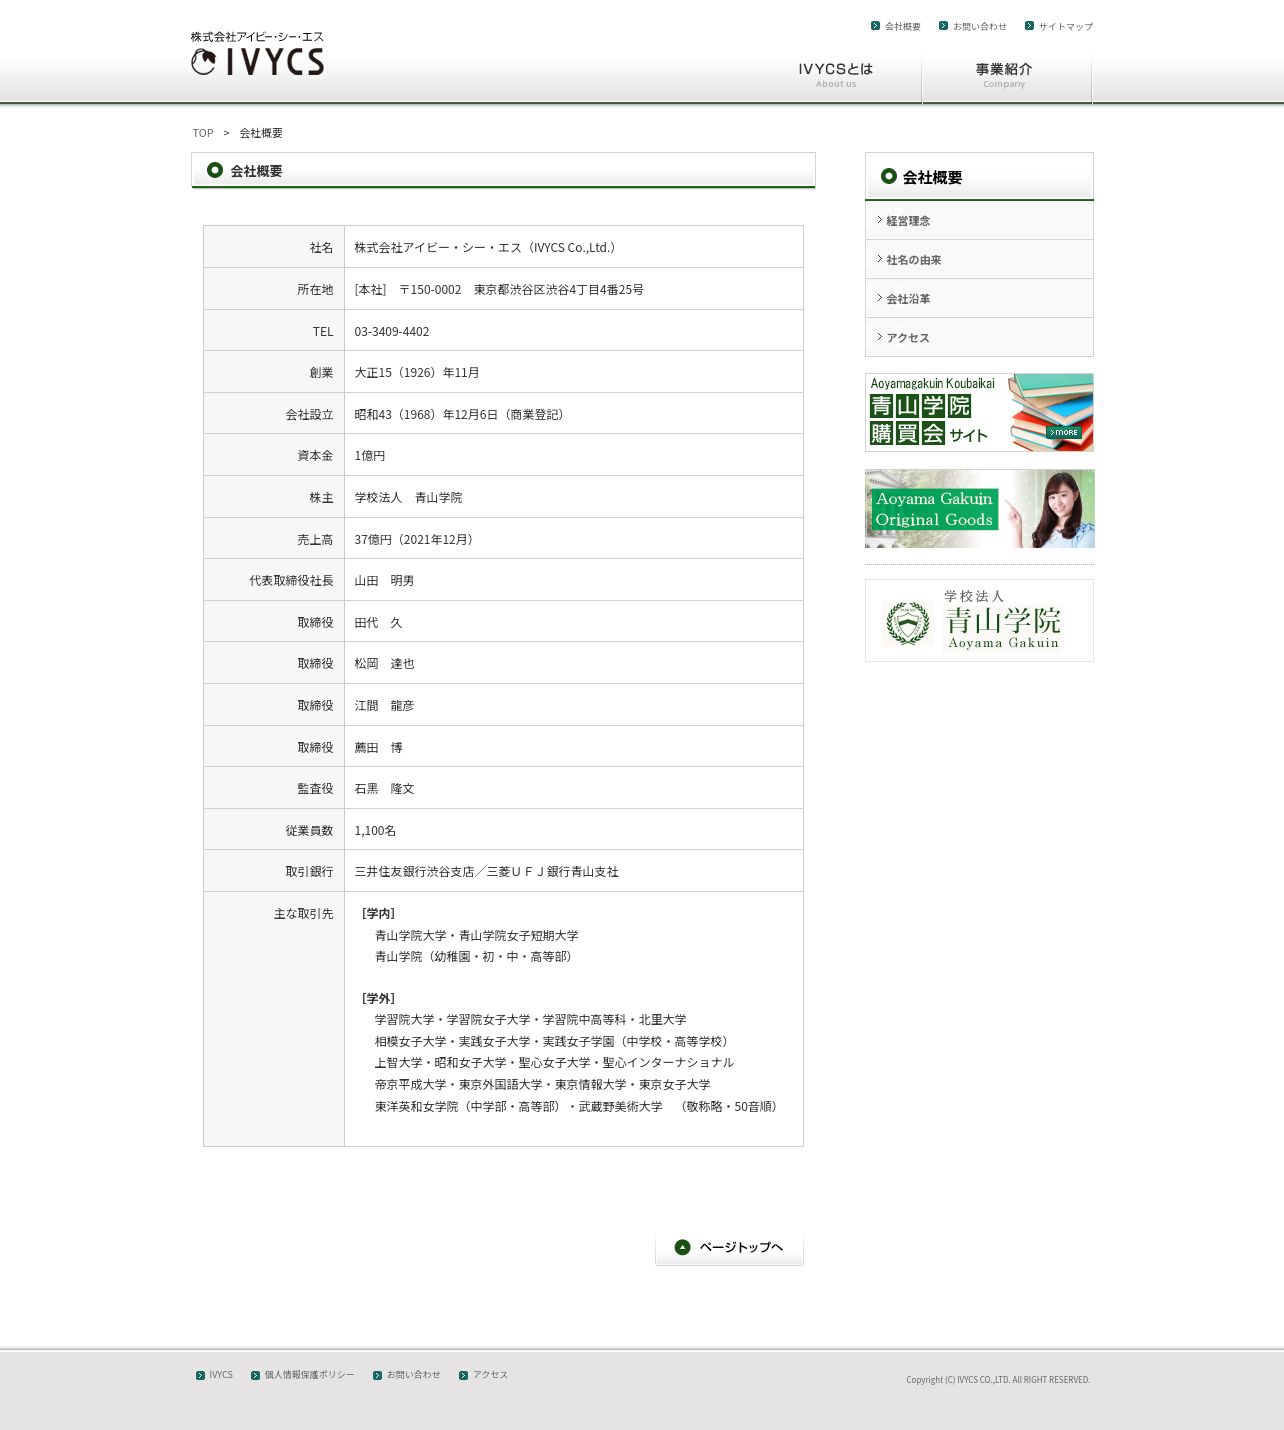1284x1430 pixels.
Task: Click the chevron beside sidebar アクセス
Action: point(879,337)
